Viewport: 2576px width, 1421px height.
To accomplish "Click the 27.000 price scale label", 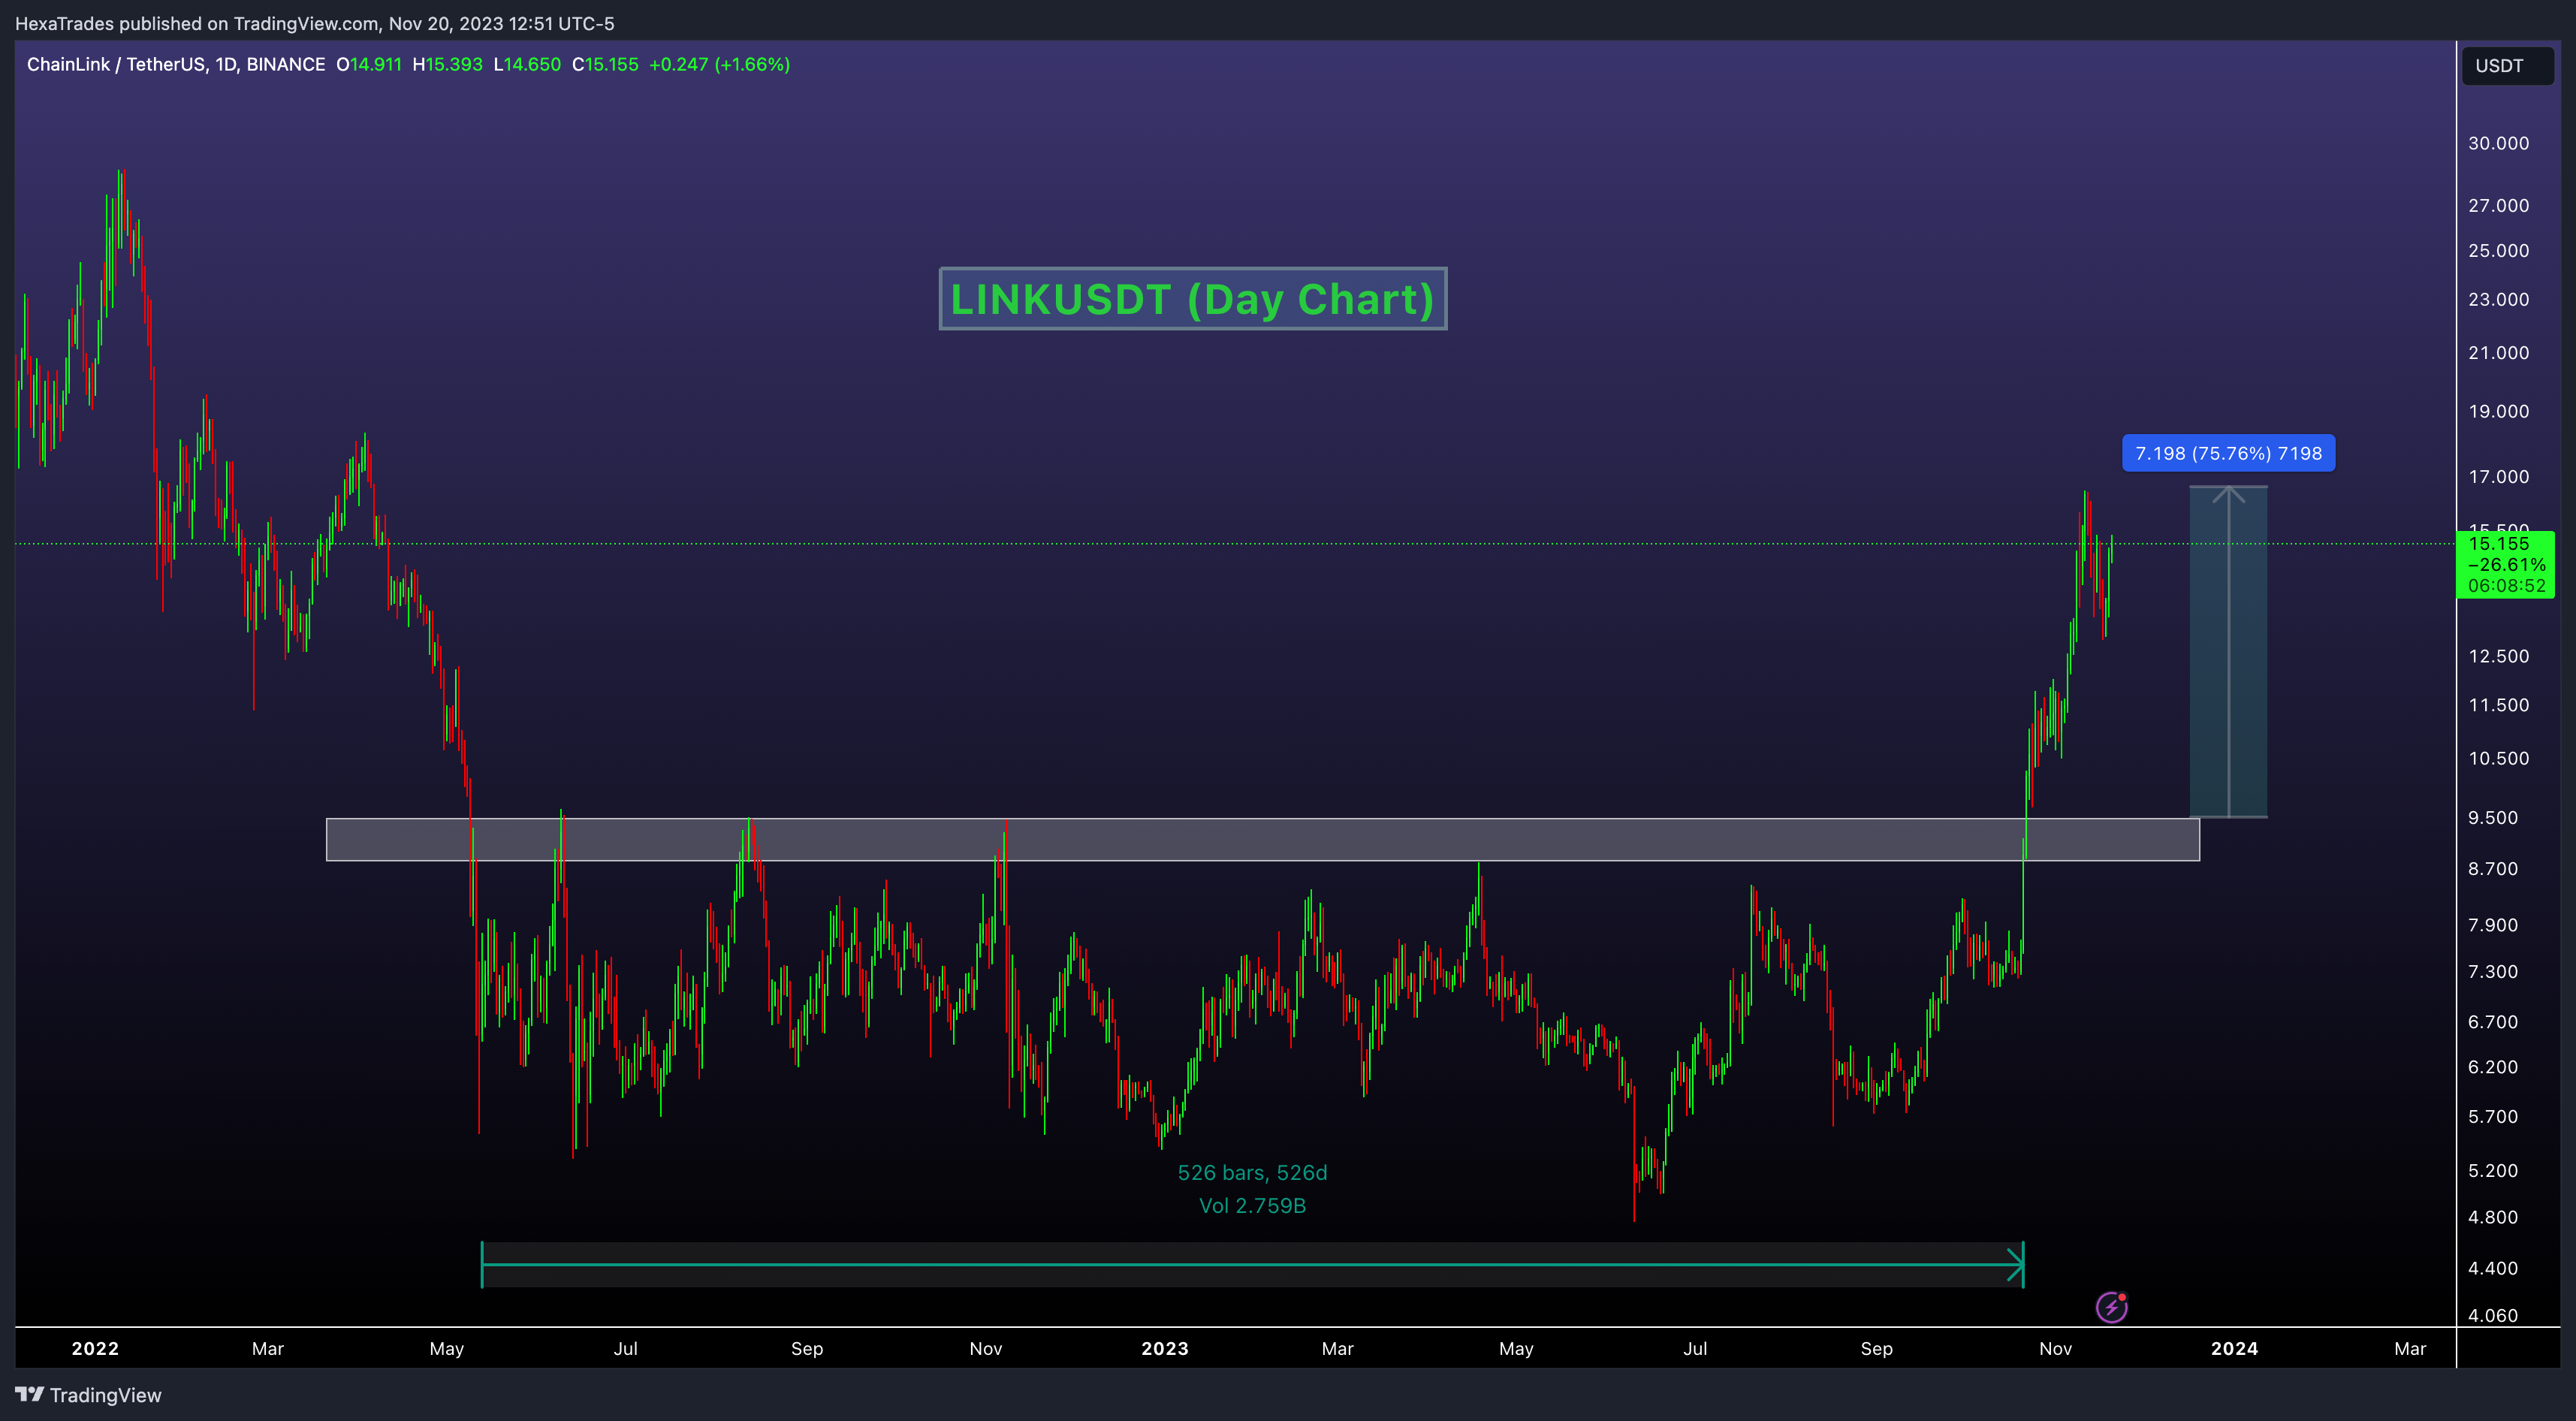I will (x=2498, y=205).
